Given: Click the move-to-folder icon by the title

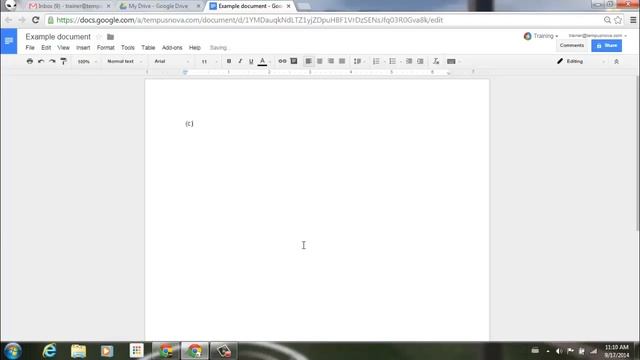Looking at the screenshot, I should click(110, 37).
